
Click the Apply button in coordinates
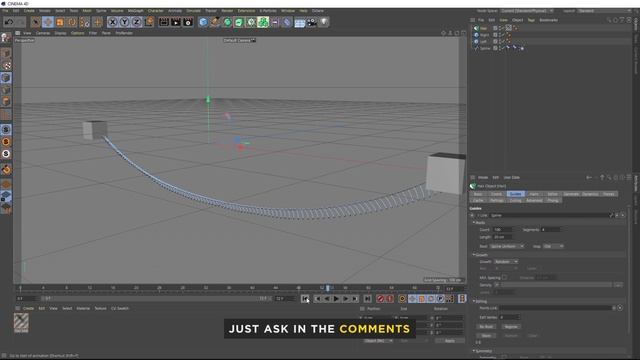[x=449, y=341]
